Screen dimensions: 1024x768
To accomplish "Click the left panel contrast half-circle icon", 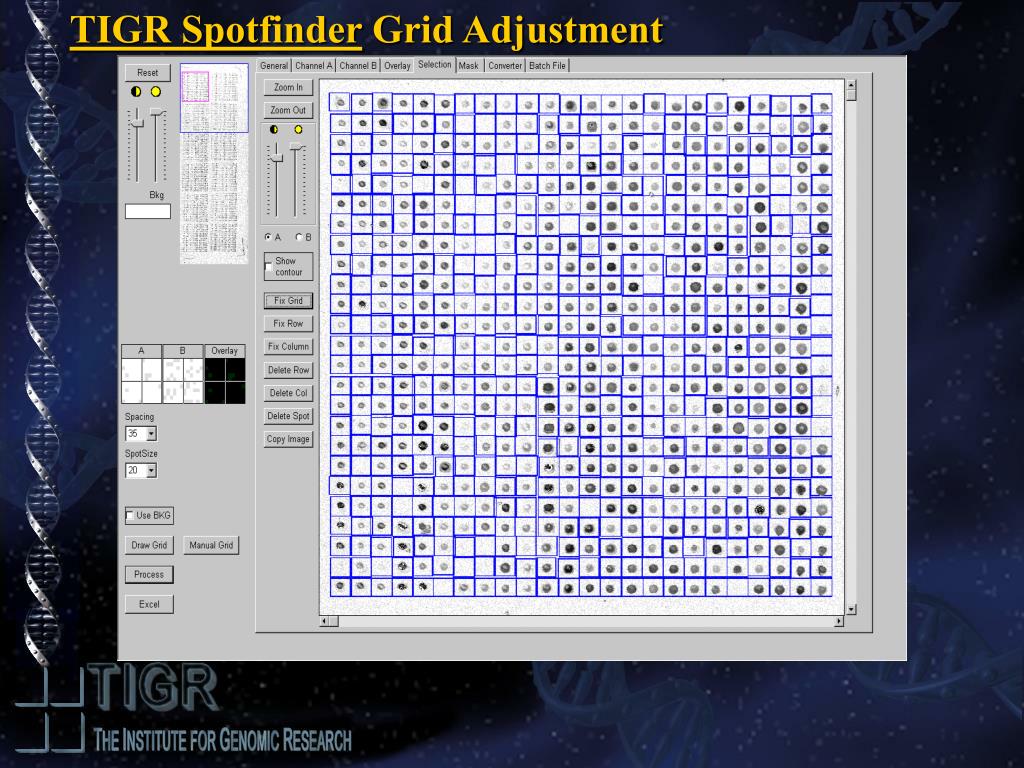I will pyautogui.click(x=136, y=92).
